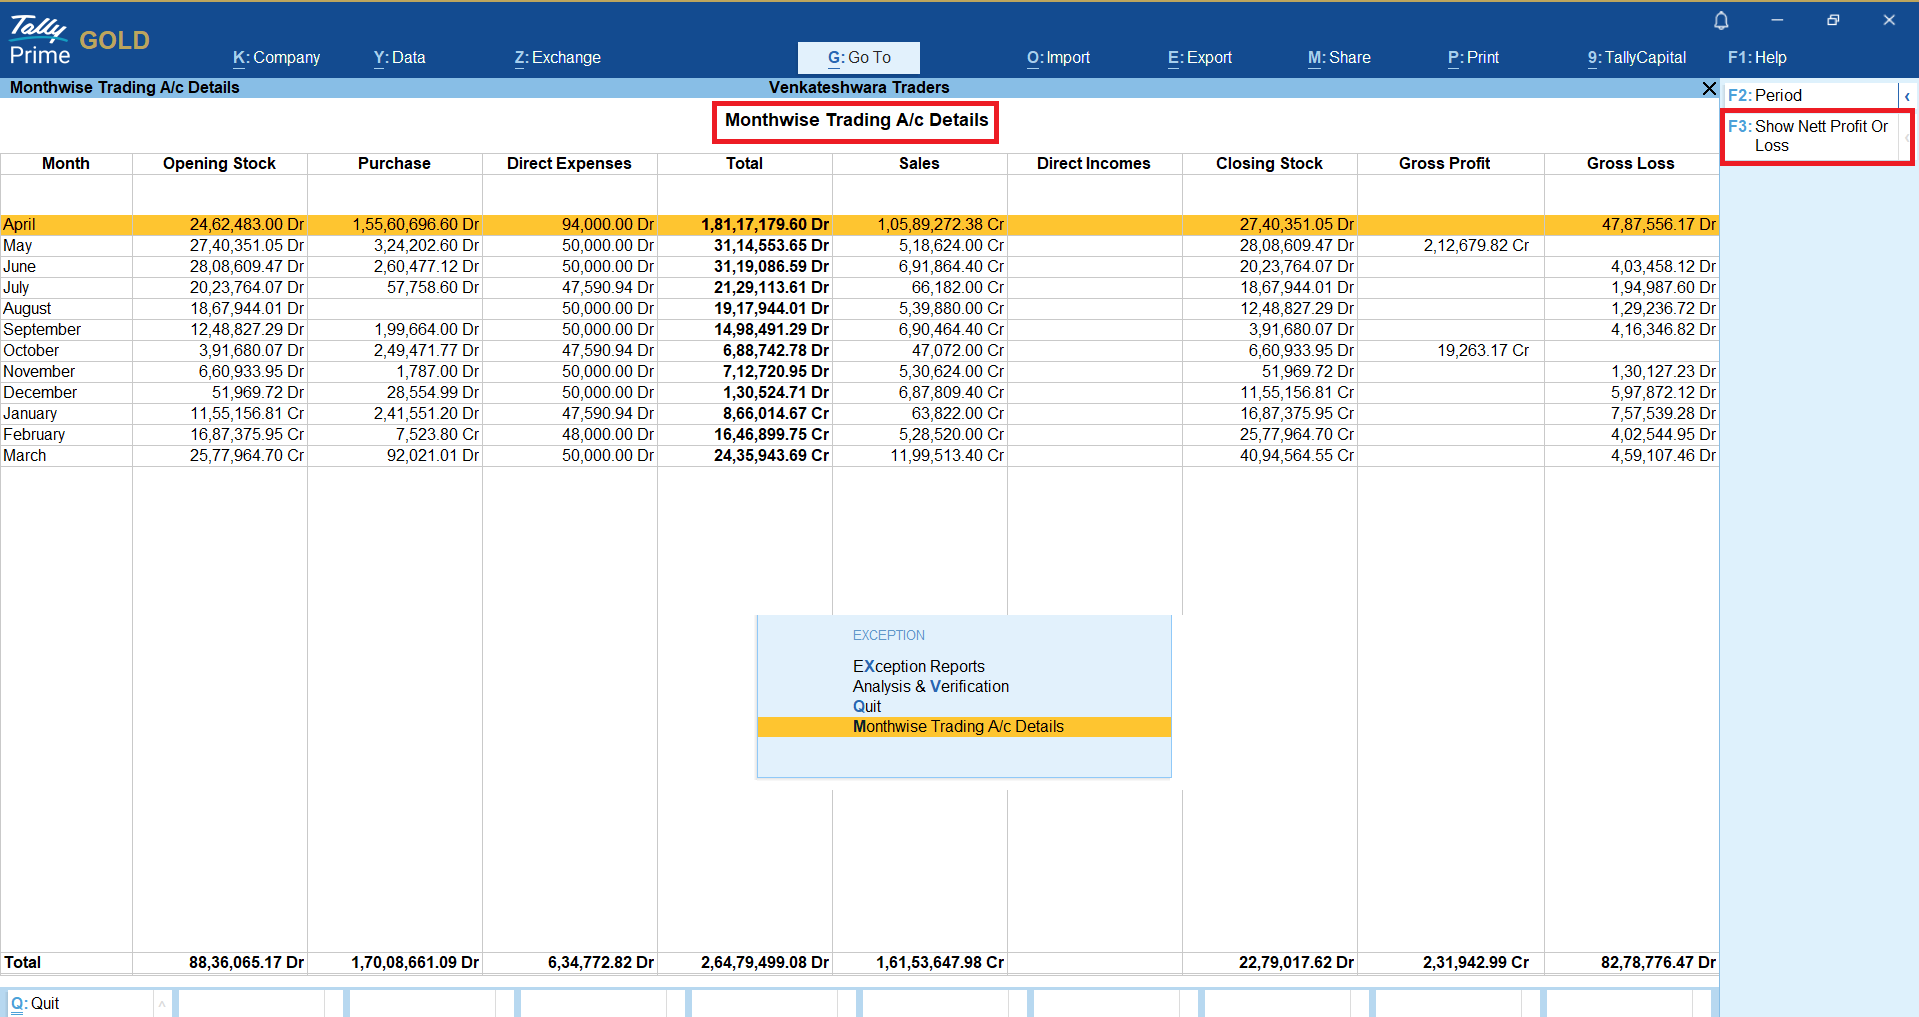Select Exception Reports in popup menu
This screenshot has height=1017, width=1919.
918,667
